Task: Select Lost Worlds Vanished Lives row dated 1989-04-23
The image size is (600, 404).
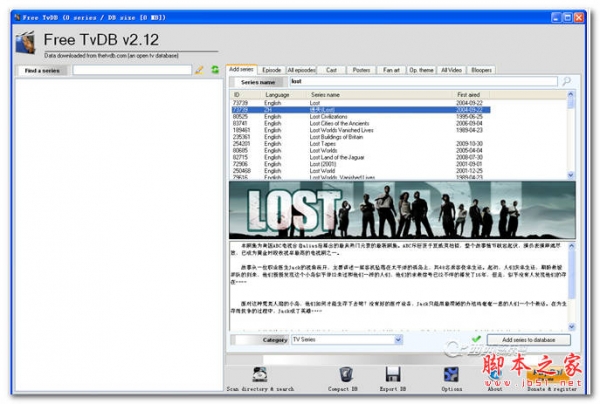Action: pyautogui.click(x=360, y=130)
